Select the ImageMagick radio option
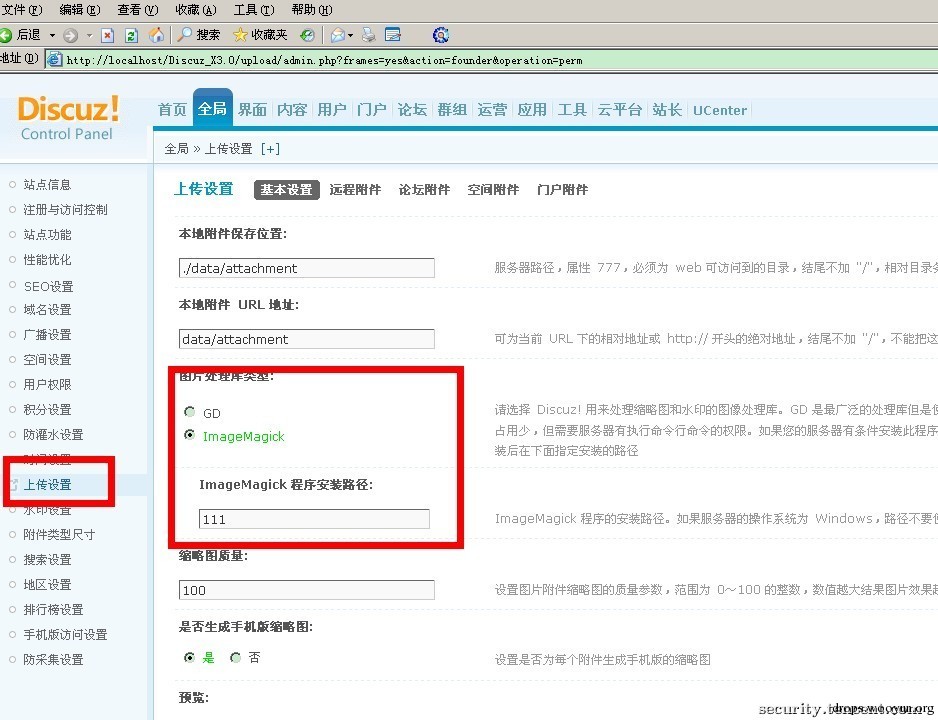The image size is (938, 720). (x=190, y=435)
